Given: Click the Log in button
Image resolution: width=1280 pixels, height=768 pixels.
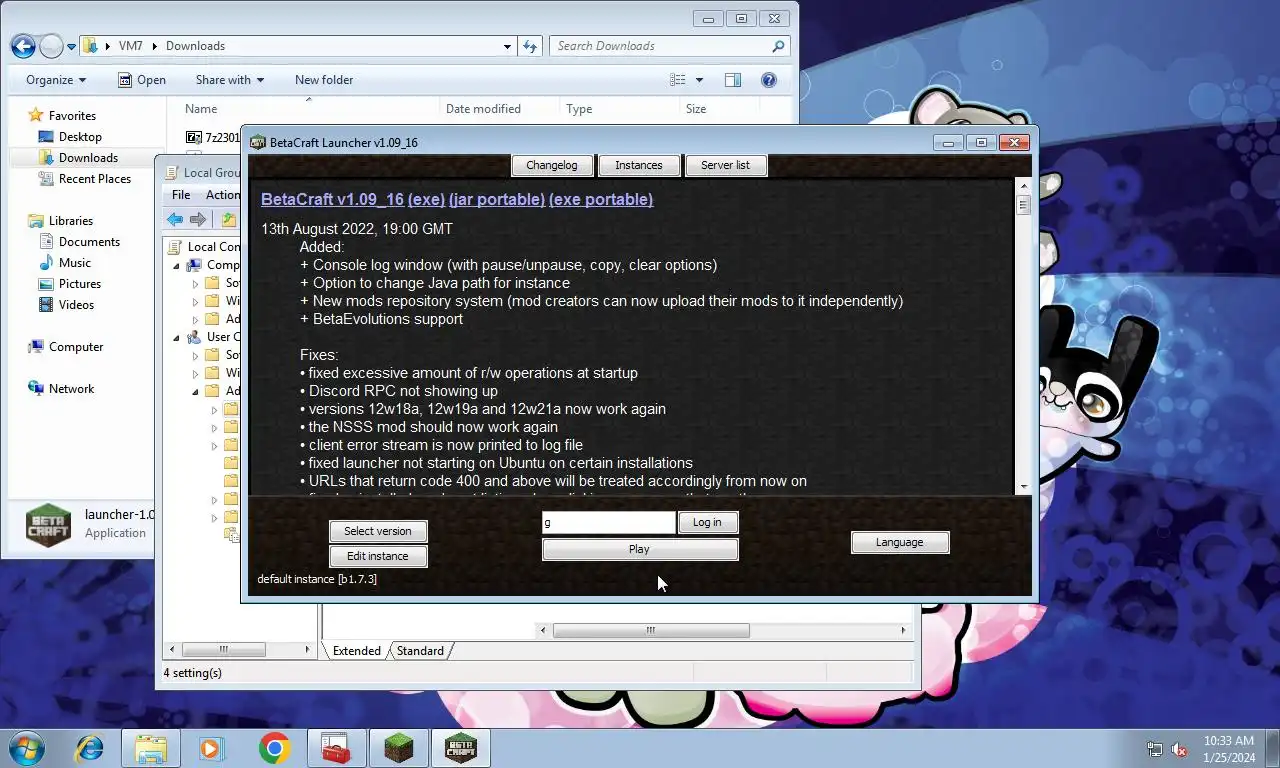Looking at the screenshot, I should tap(707, 522).
